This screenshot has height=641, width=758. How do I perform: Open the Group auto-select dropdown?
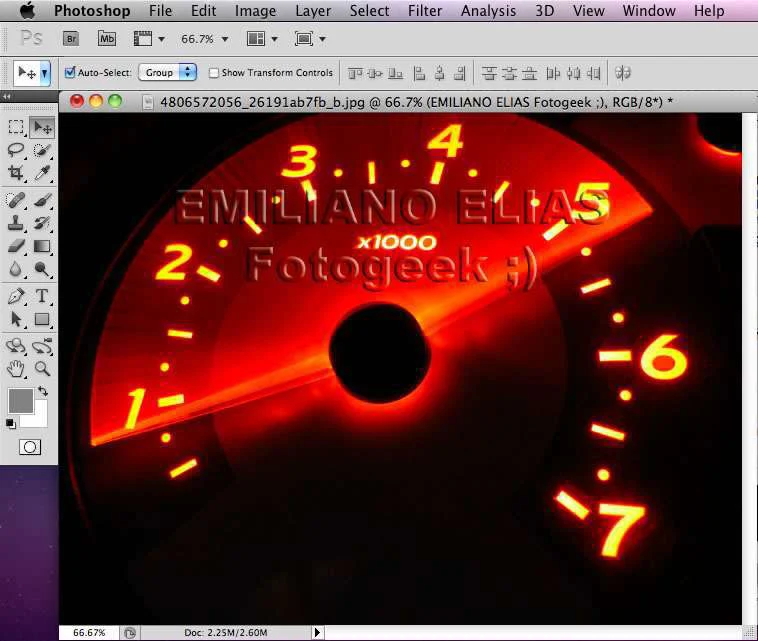click(x=167, y=73)
